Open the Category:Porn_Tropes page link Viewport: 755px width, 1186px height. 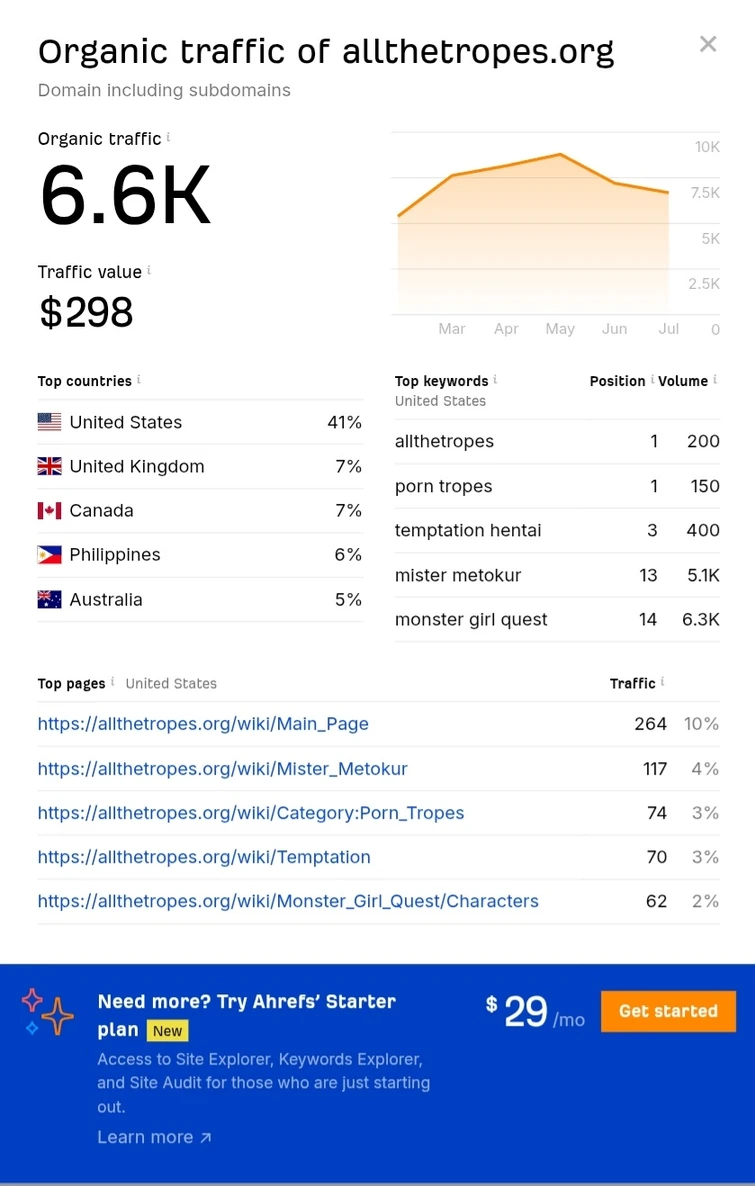click(250, 813)
